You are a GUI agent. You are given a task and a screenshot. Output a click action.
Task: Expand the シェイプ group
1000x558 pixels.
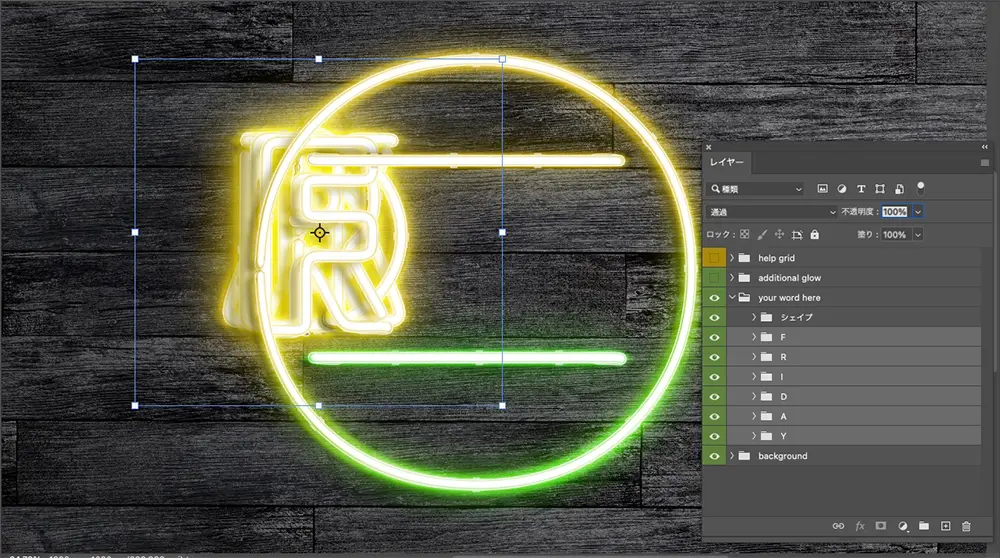click(754, 317)
